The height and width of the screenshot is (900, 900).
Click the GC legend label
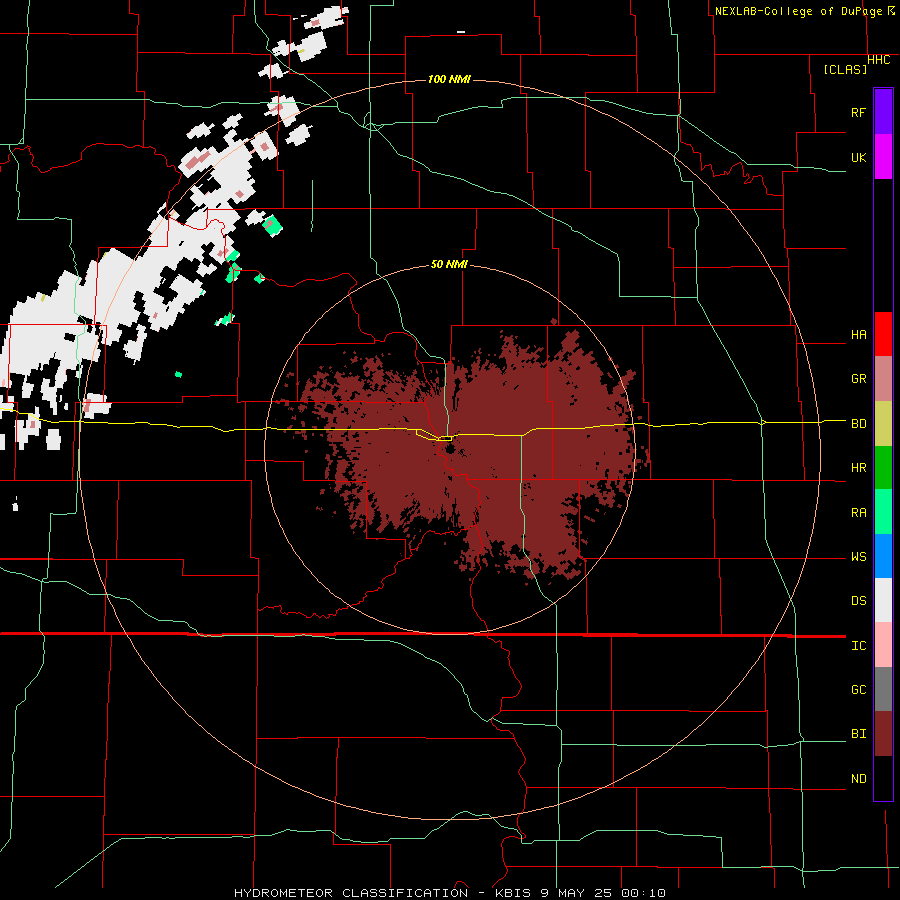(858, 690)
